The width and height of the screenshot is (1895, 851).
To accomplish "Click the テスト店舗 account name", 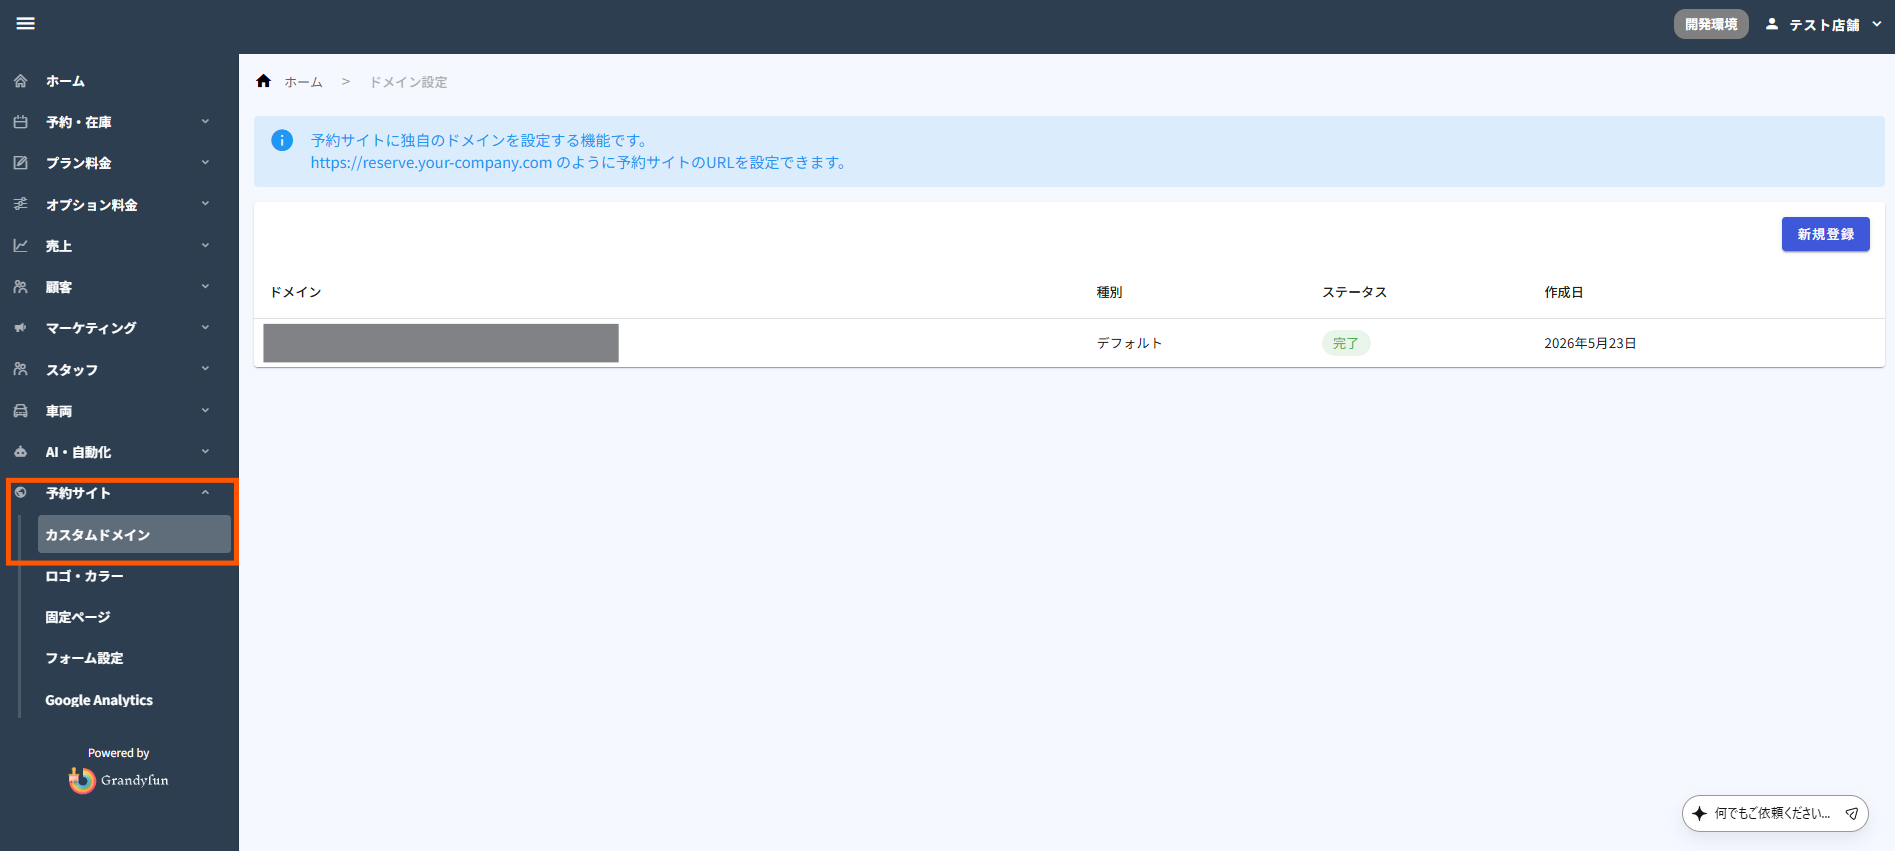I will coord(1824,25).
